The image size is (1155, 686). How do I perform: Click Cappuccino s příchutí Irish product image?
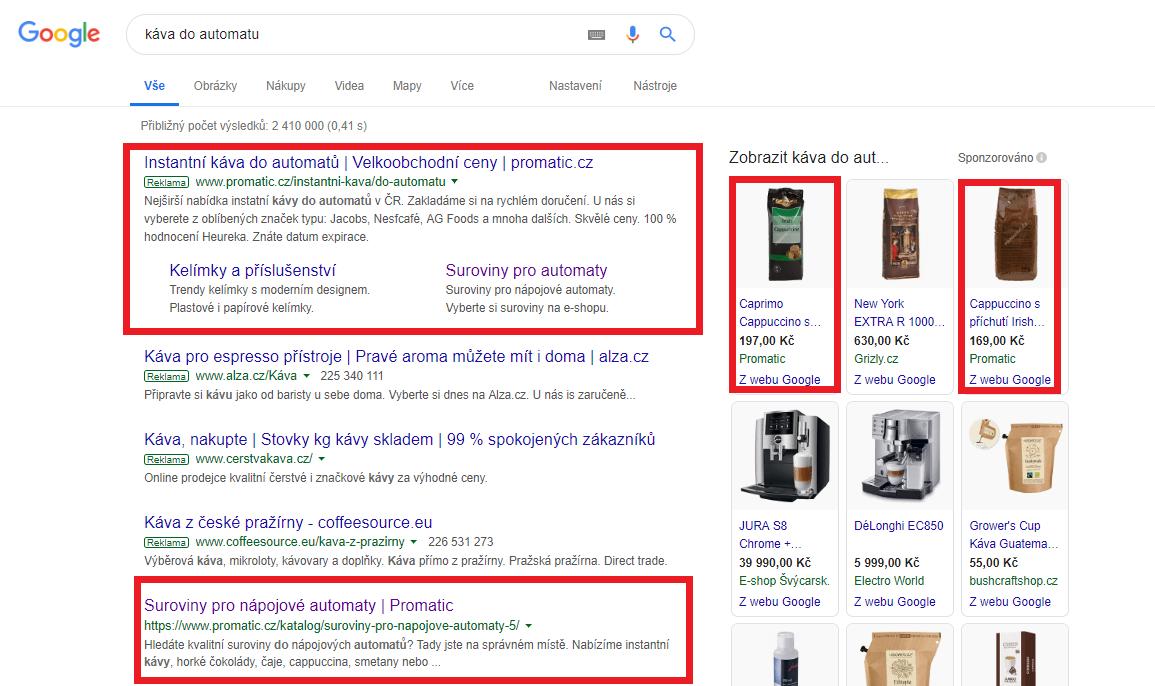point(1015,234)
